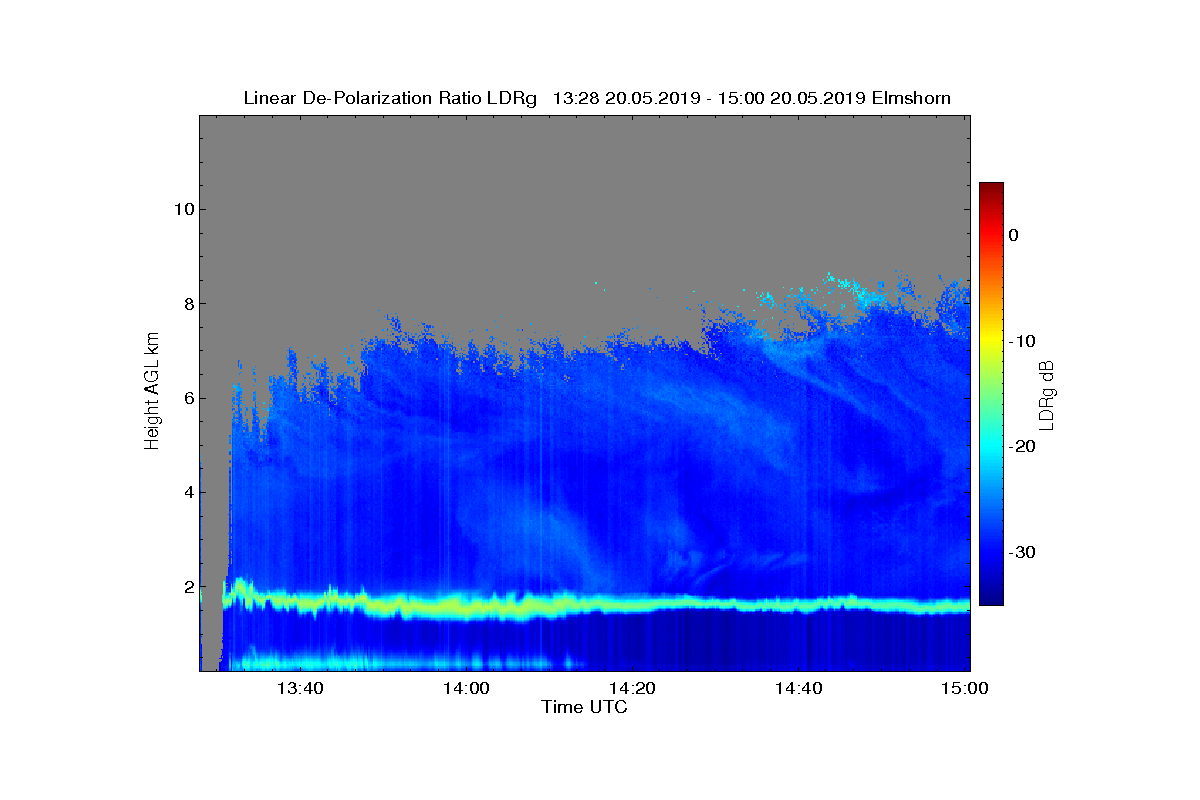The width and height of the screenshot is (1200, 800).
Task: Click the -30 label on the colorbar
Action: (x=1020, y=552)
